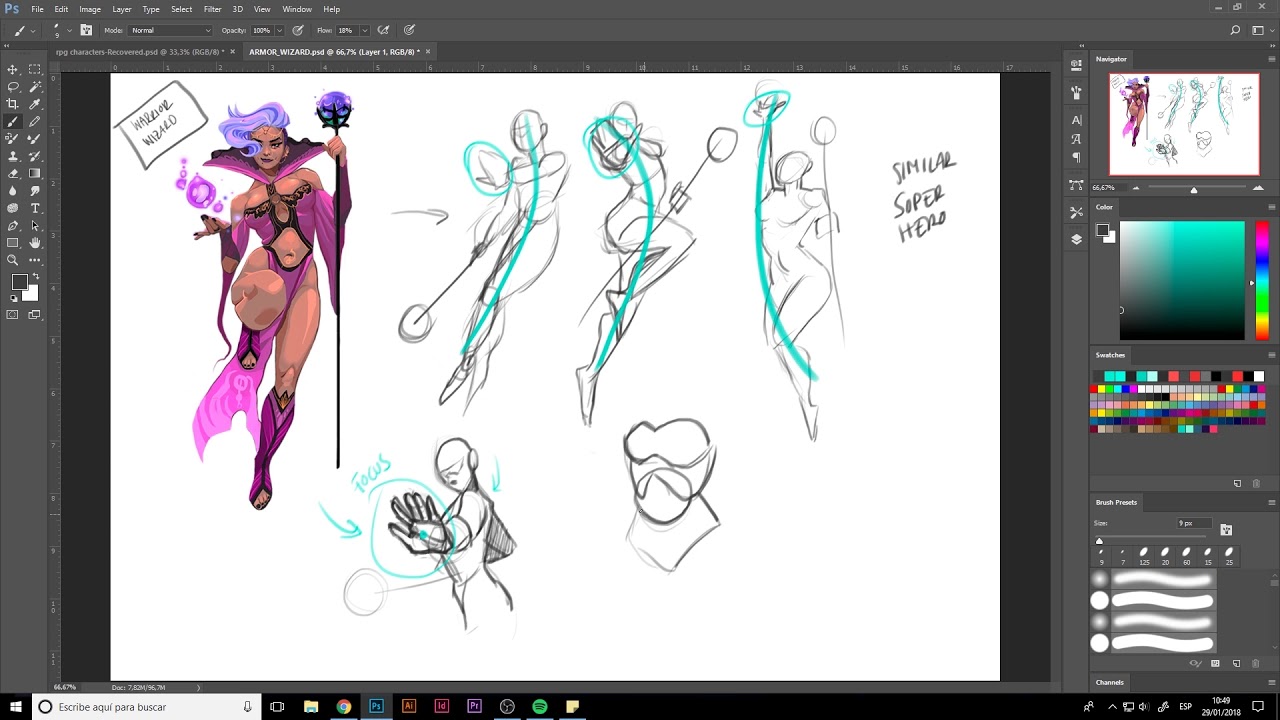Select the Hand tool
1280x720 pixels.
coord(35,243)
